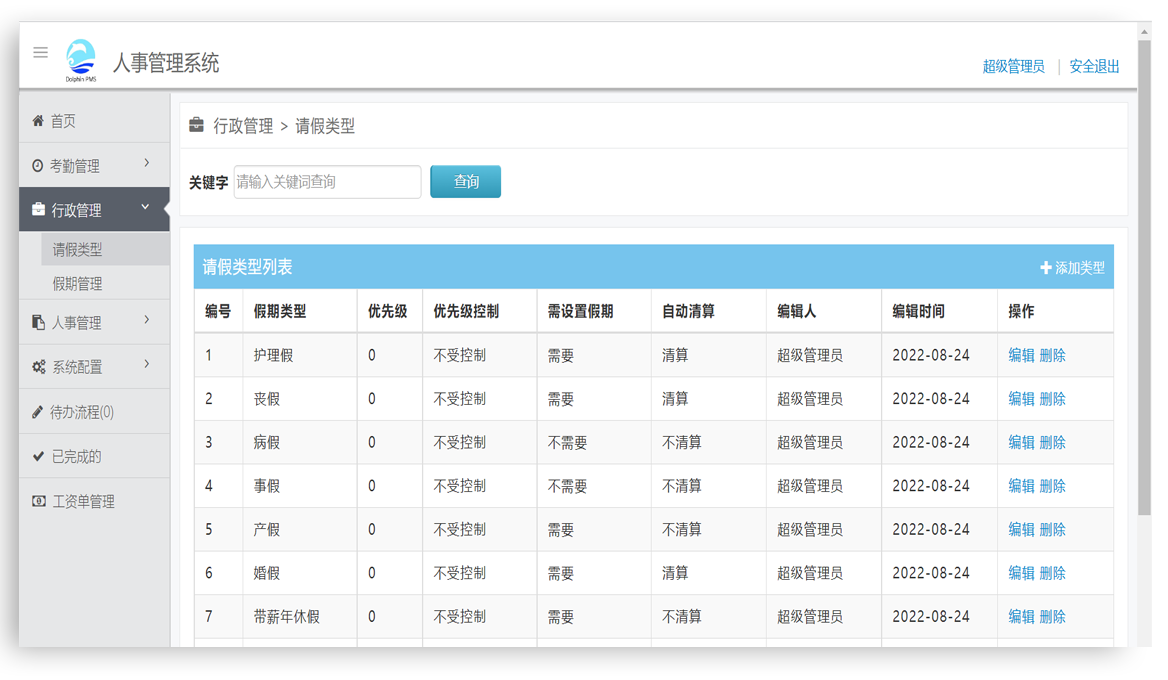Select the home icon beside 首页
Screen dimensions: 1168x680
pos(40,120)
